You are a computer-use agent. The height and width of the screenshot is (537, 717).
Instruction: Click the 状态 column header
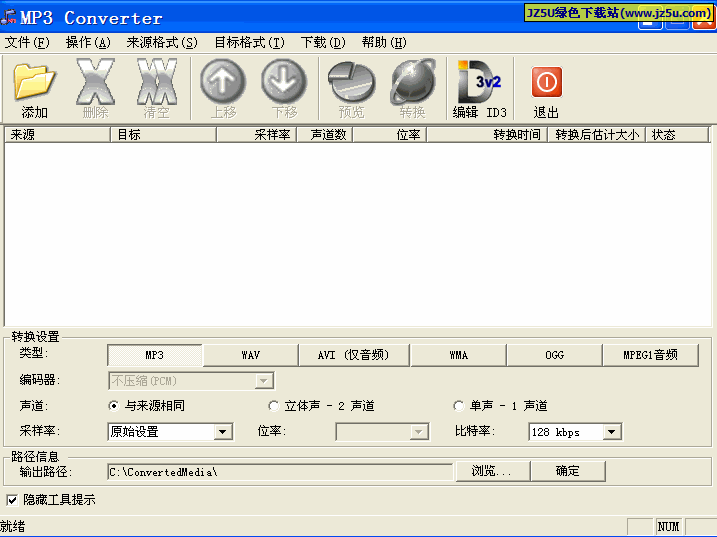pos(677,135)
